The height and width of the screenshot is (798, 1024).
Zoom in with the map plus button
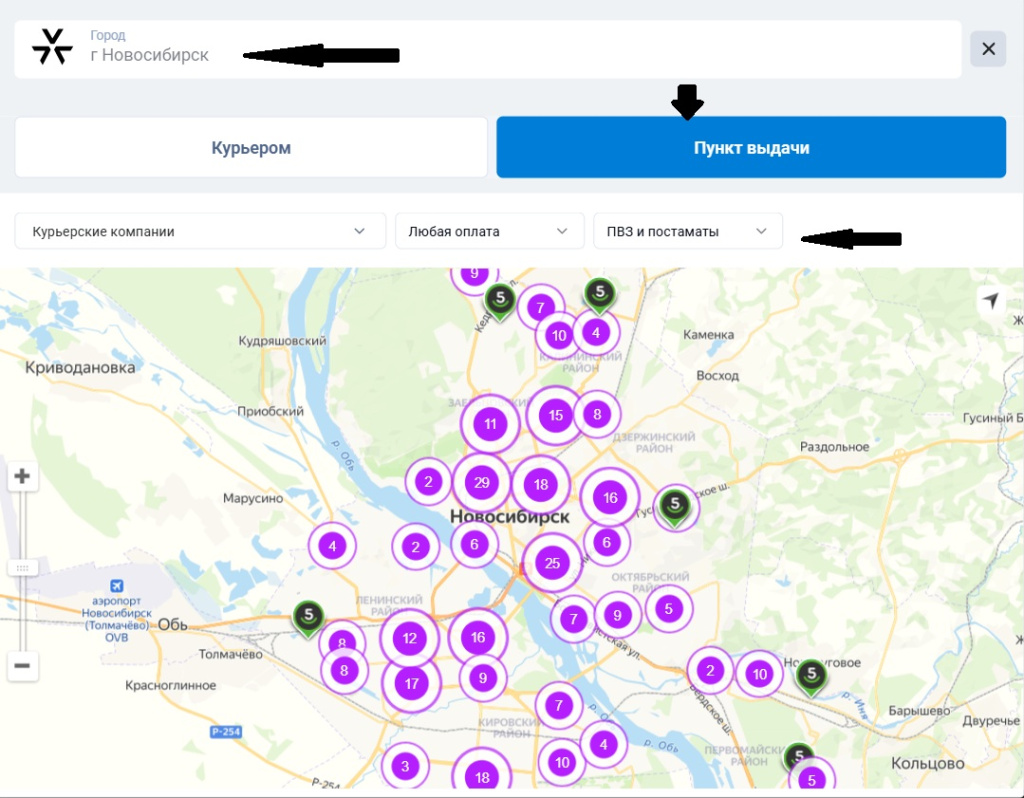pyautogui.click(x=22, y=477)
